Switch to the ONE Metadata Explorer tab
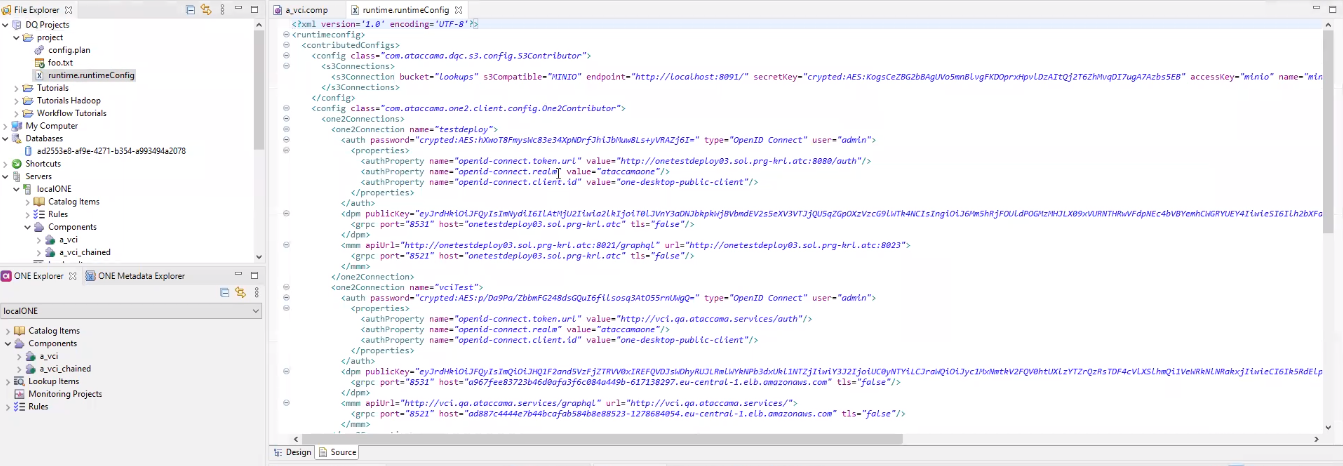The width and height of the screenshot is (1343, 466). pos(141,276)
